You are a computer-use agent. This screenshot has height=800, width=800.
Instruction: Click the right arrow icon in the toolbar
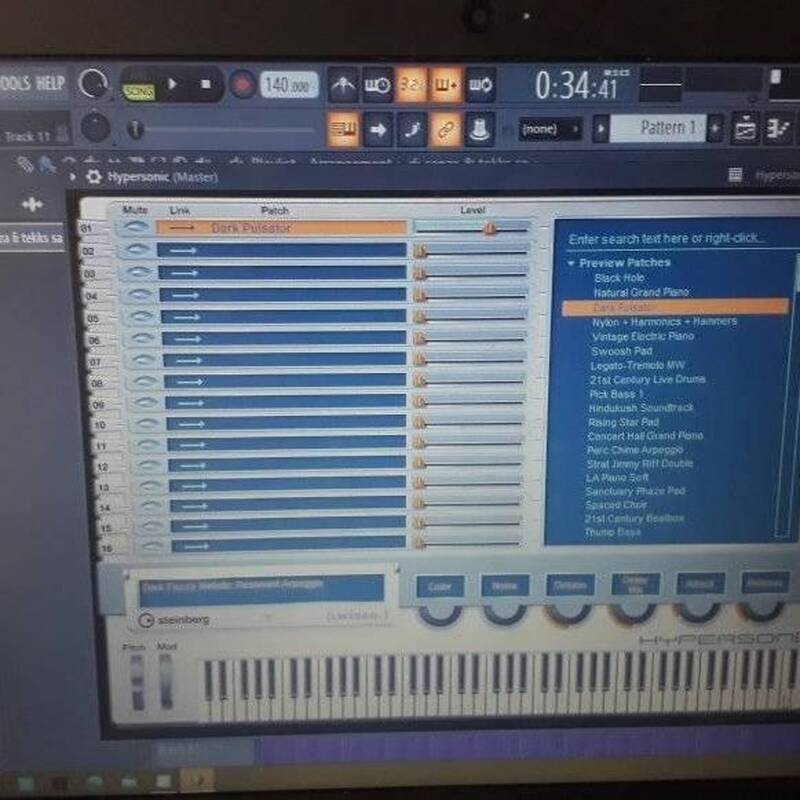coord(378,128)
